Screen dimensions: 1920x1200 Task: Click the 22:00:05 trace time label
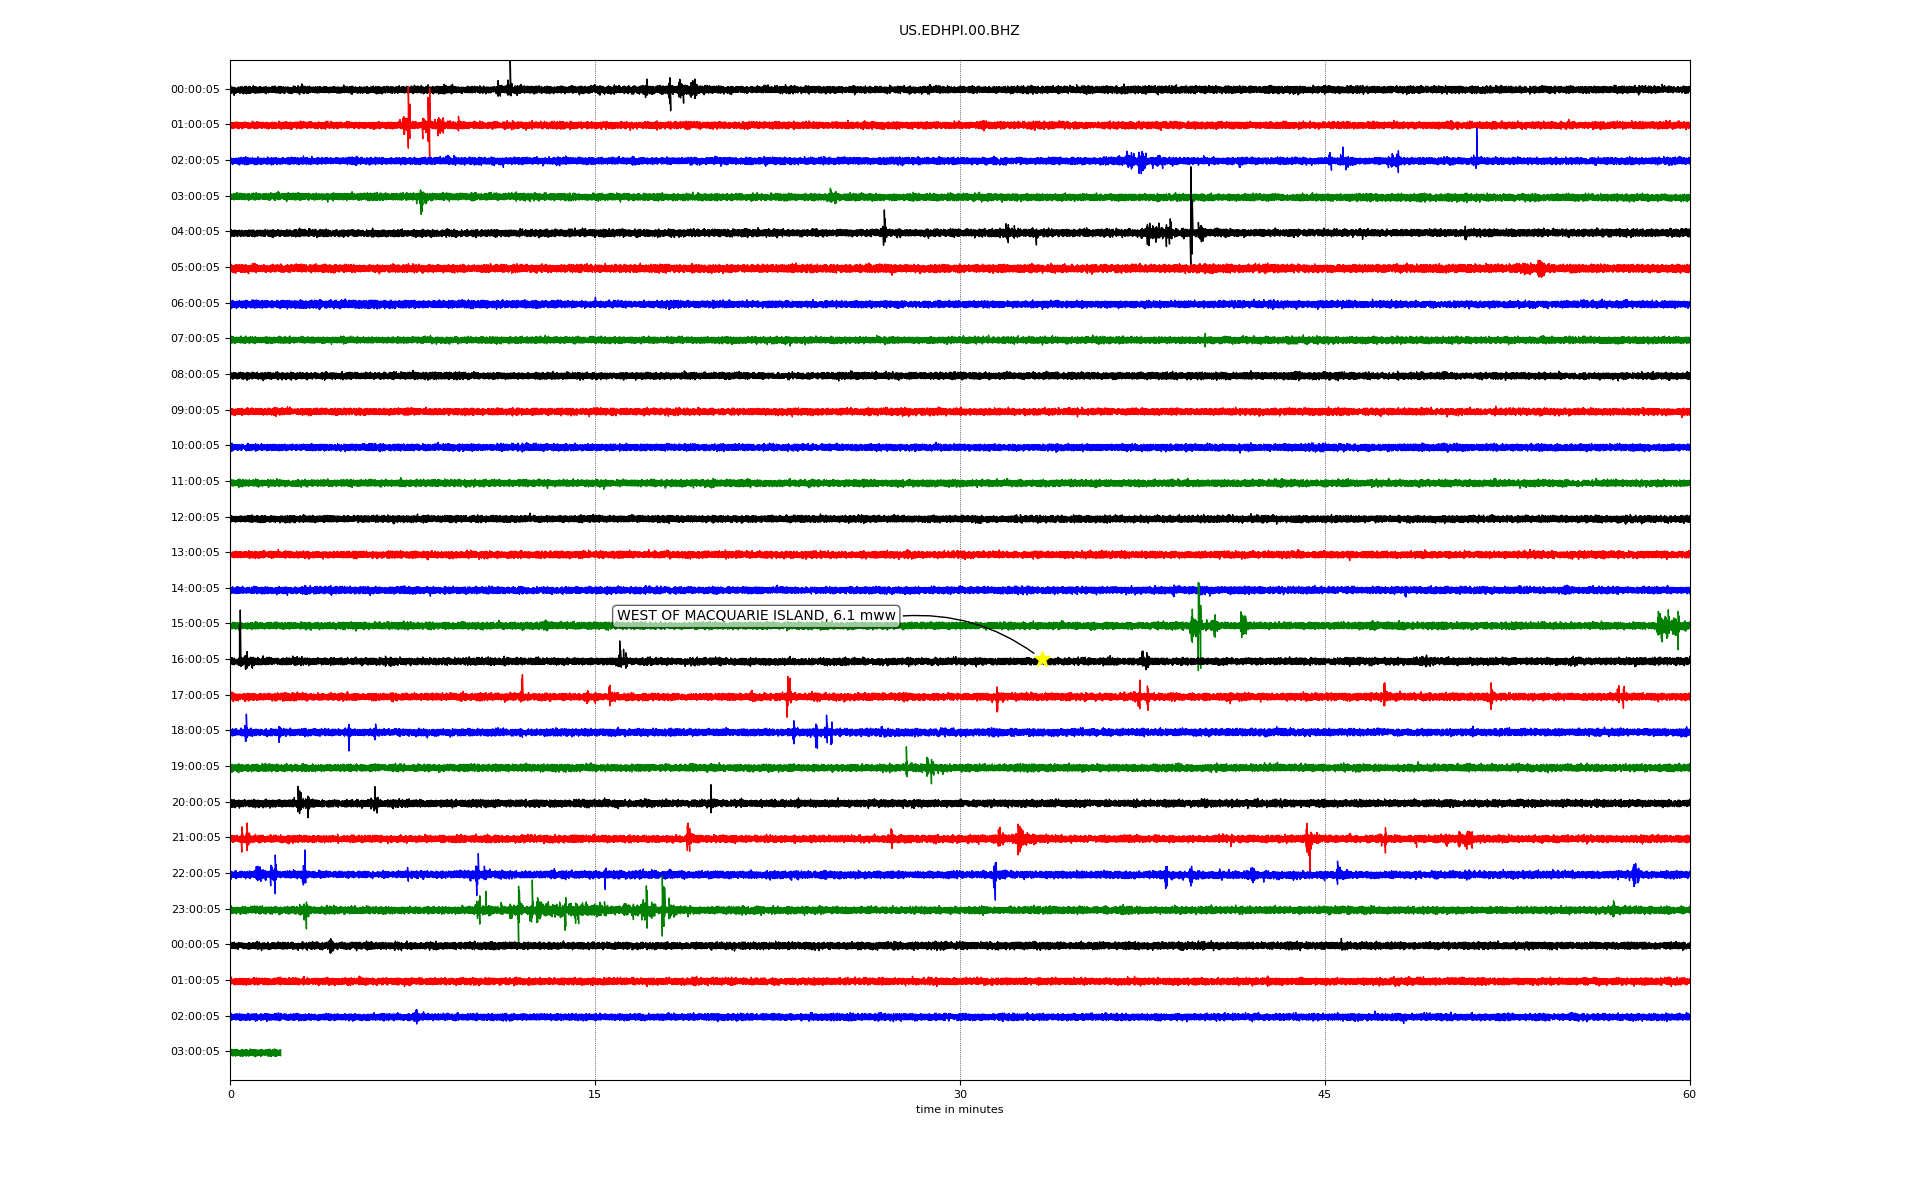[x=195, y=874]
